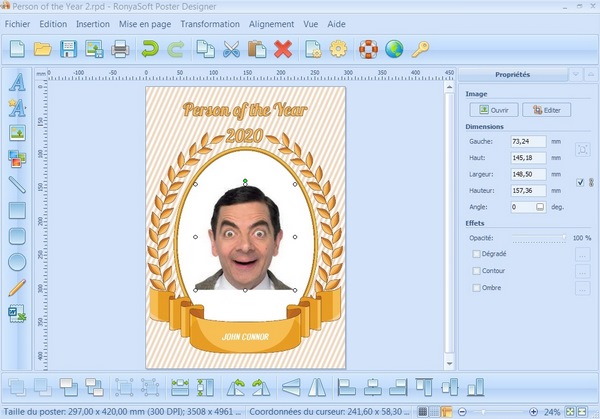
Task: Open the Transformation menu
Action: tap(210, 24)
